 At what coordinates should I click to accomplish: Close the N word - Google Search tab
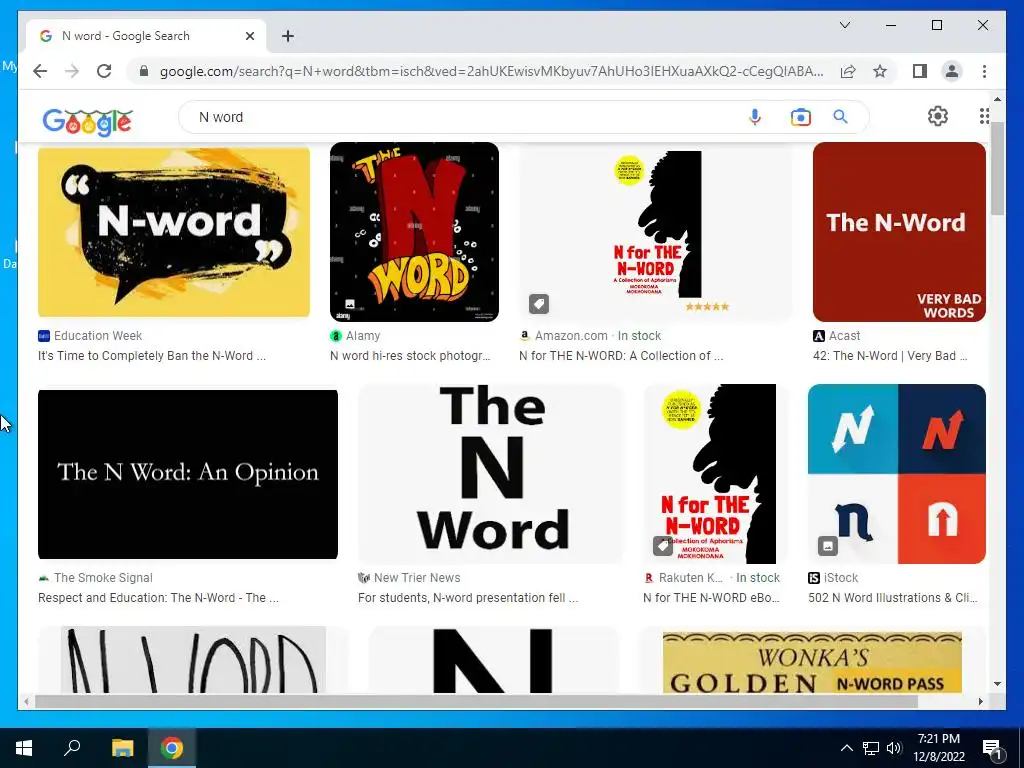coord(249,36)
